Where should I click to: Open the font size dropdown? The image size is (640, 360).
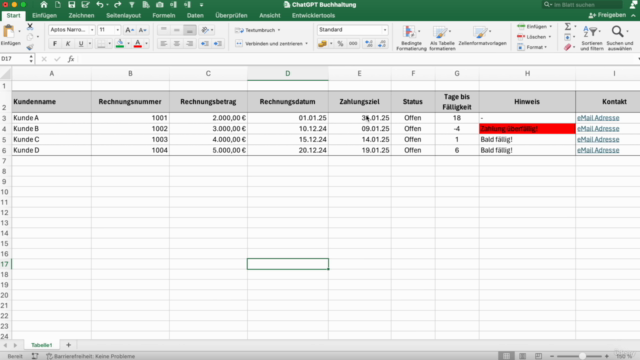[x=118, y=30]
